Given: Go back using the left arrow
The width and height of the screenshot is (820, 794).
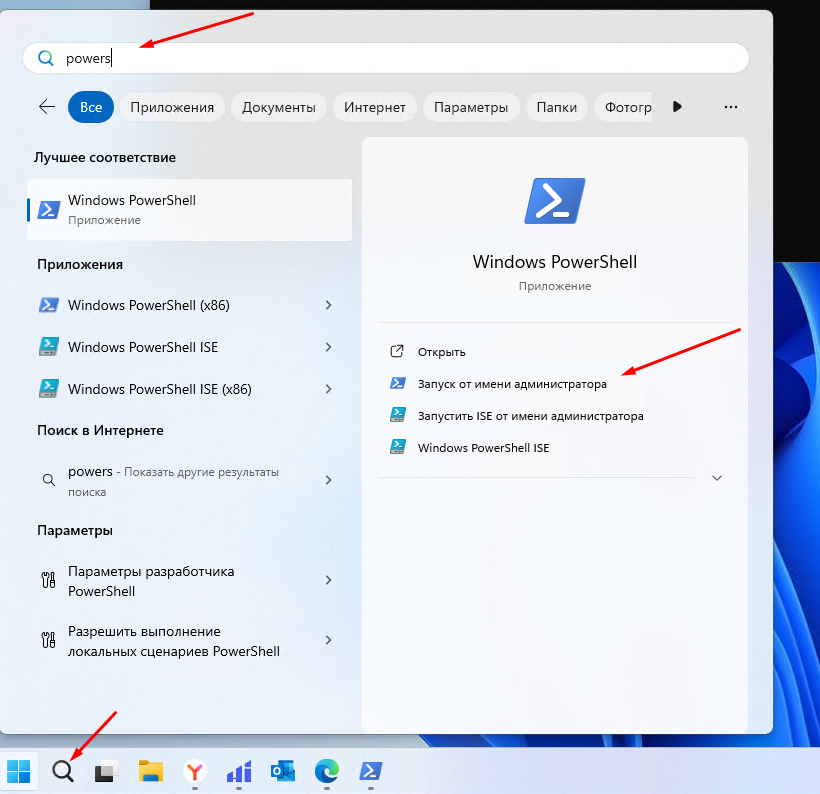Looking at the screenshot, I should [x=47, y=107].
